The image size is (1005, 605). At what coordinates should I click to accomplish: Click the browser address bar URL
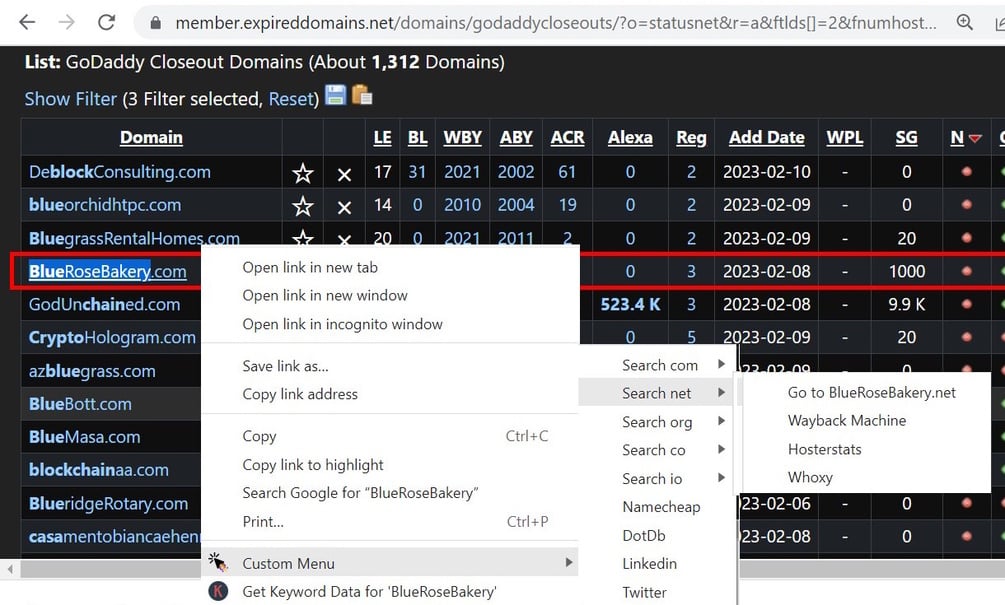[556, 23]
